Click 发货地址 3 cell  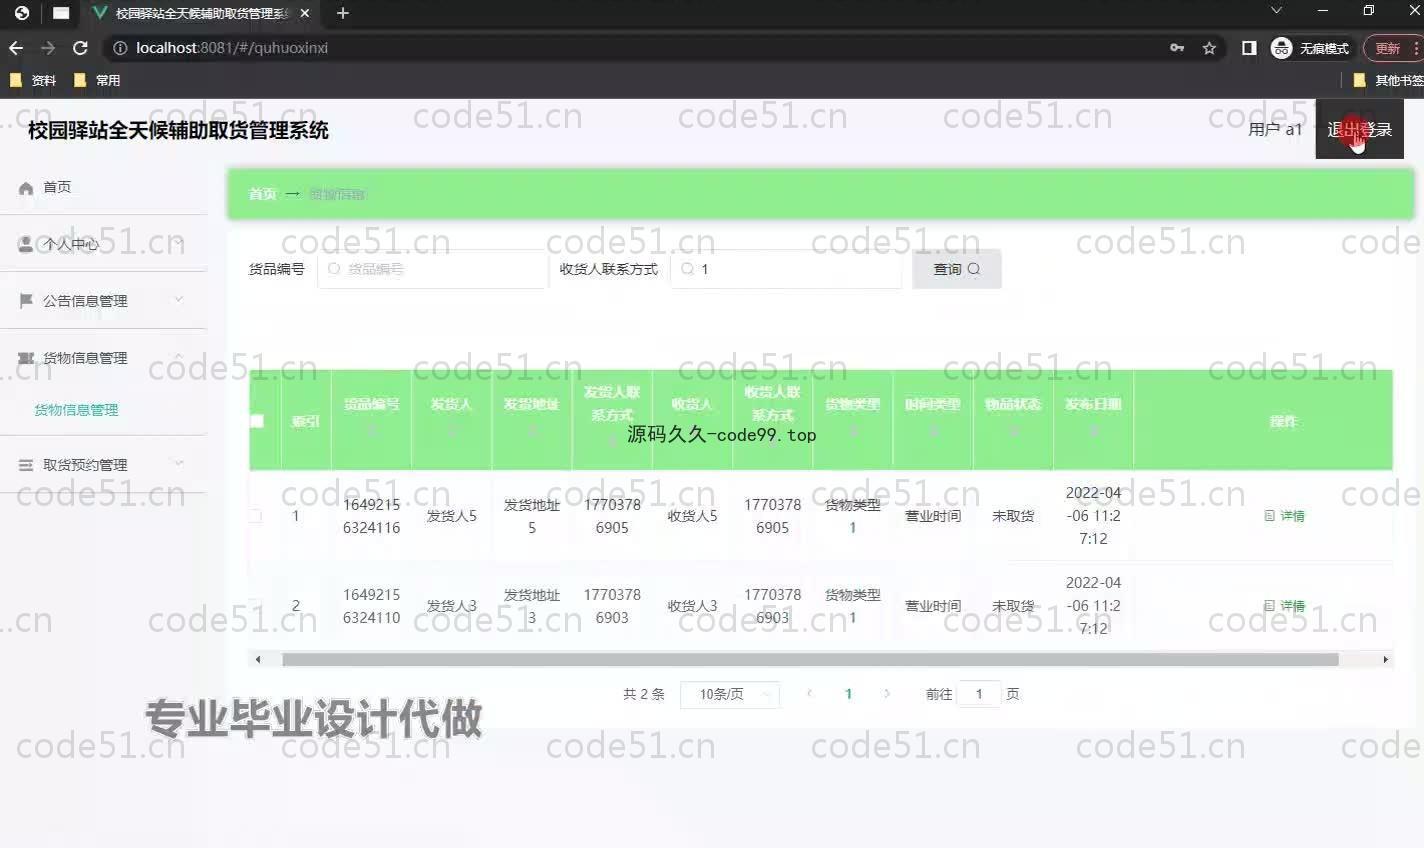tap(532, 606)
